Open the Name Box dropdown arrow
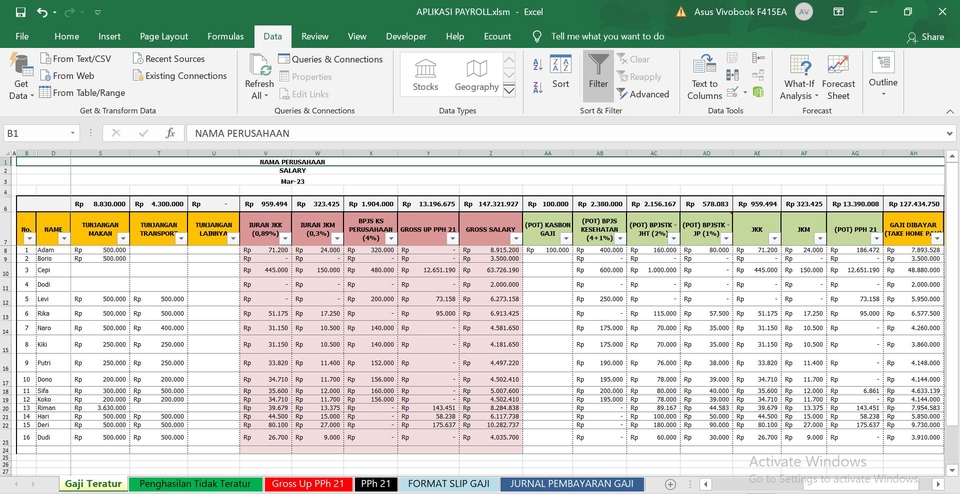960x494 pixels. point(73,133)
